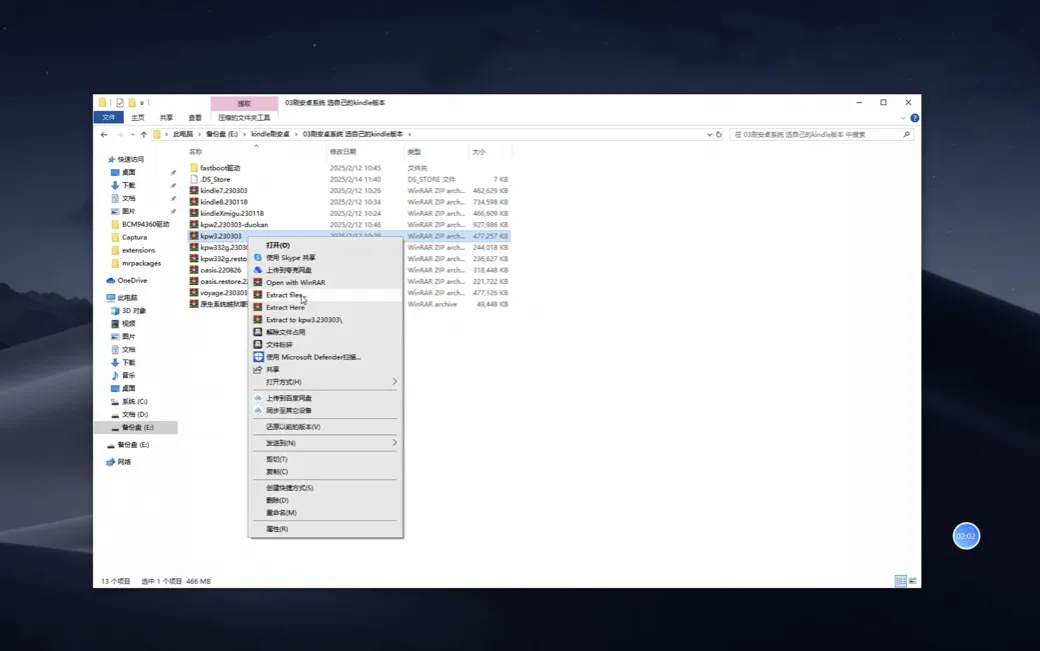Open the Captura folder in sidebar
1040x651 pixels.
coord(129,237)
